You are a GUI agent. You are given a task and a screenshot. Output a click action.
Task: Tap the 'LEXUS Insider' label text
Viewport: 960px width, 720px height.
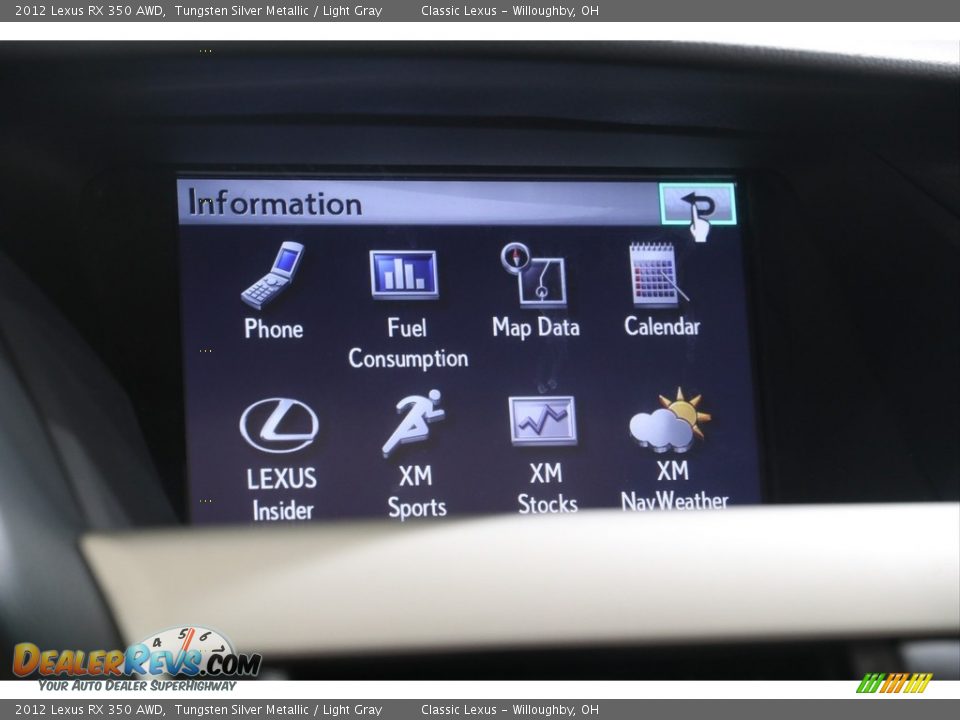(x=282, y=493)
